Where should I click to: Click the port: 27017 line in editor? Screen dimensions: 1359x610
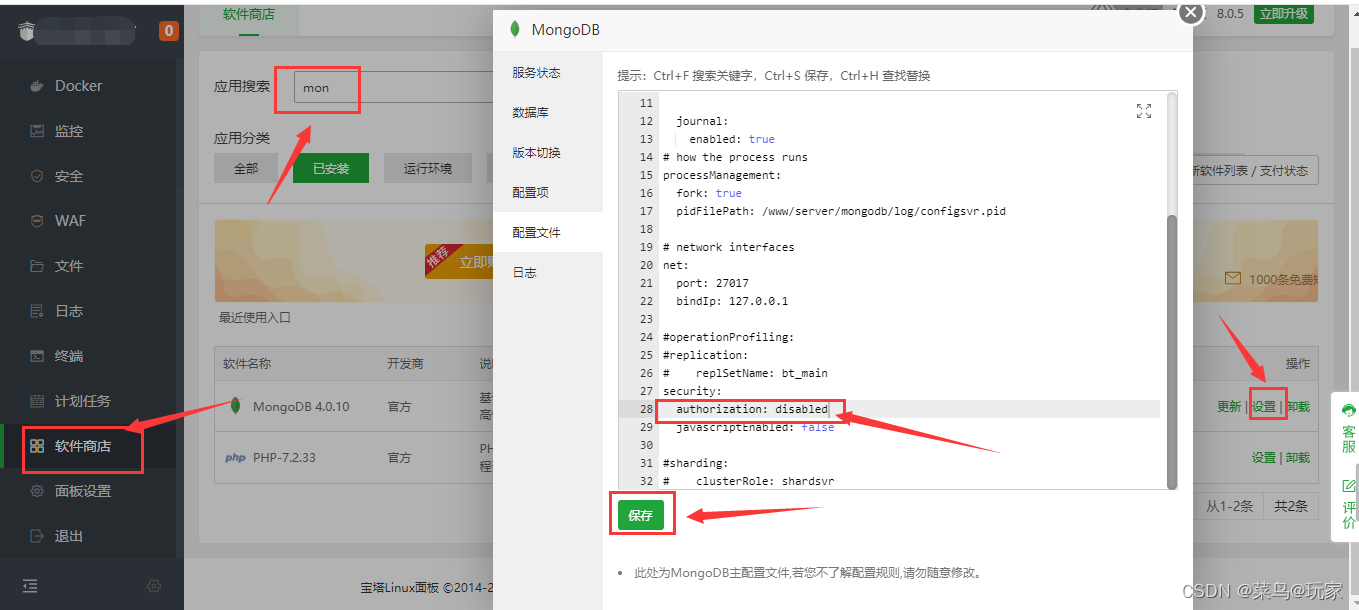click(x=712, y=283)
